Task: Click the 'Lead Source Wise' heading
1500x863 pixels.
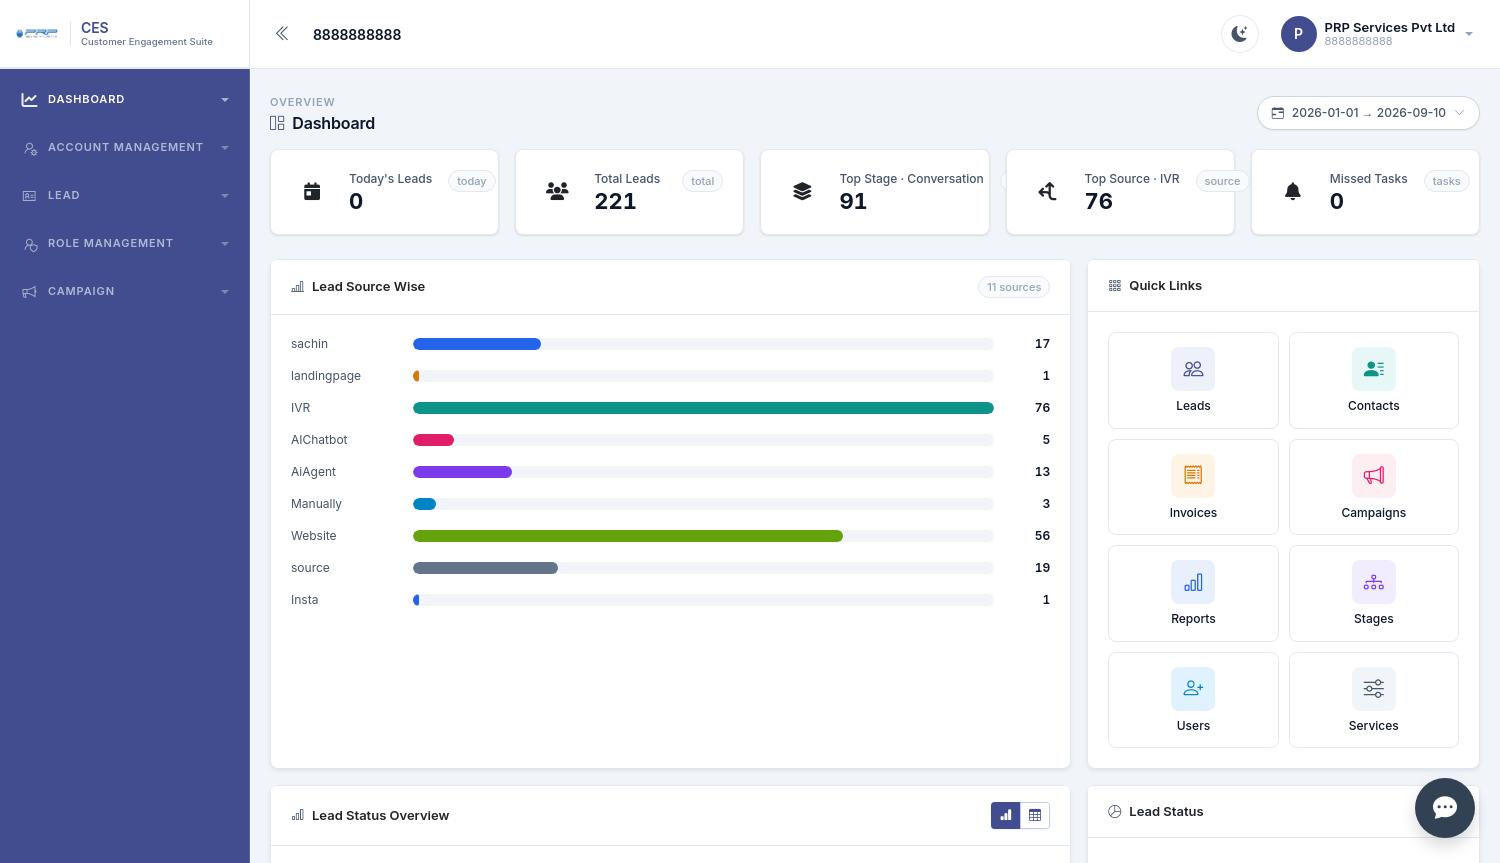Action: 368,287
